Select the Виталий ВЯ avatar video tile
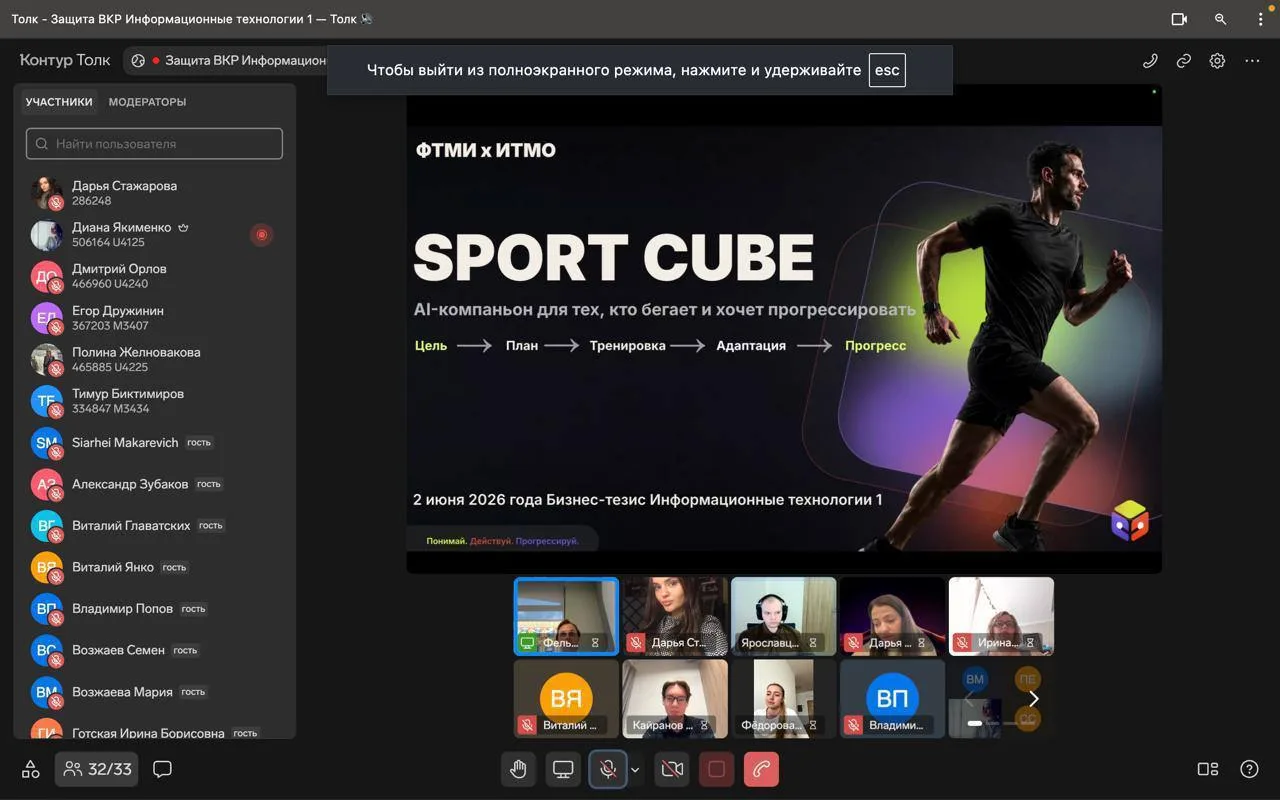Viewport: 1280px width, 800px height. pos(566,698)
